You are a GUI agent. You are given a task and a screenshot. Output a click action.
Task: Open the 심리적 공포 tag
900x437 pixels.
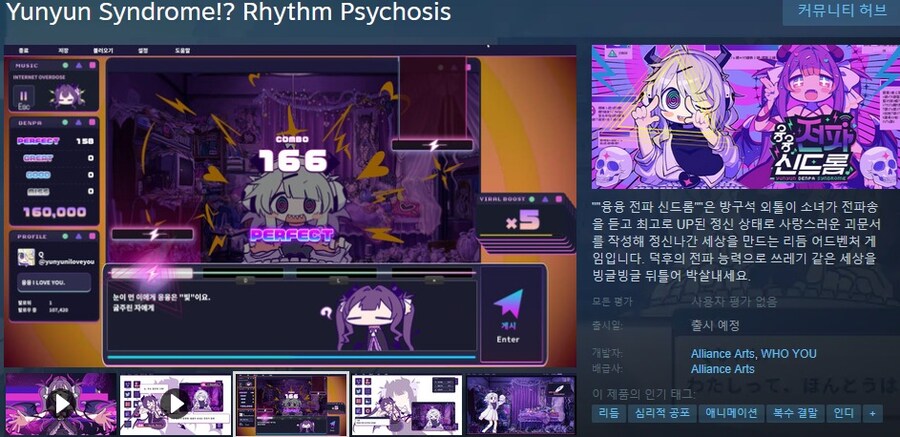(x=662, y=413)
